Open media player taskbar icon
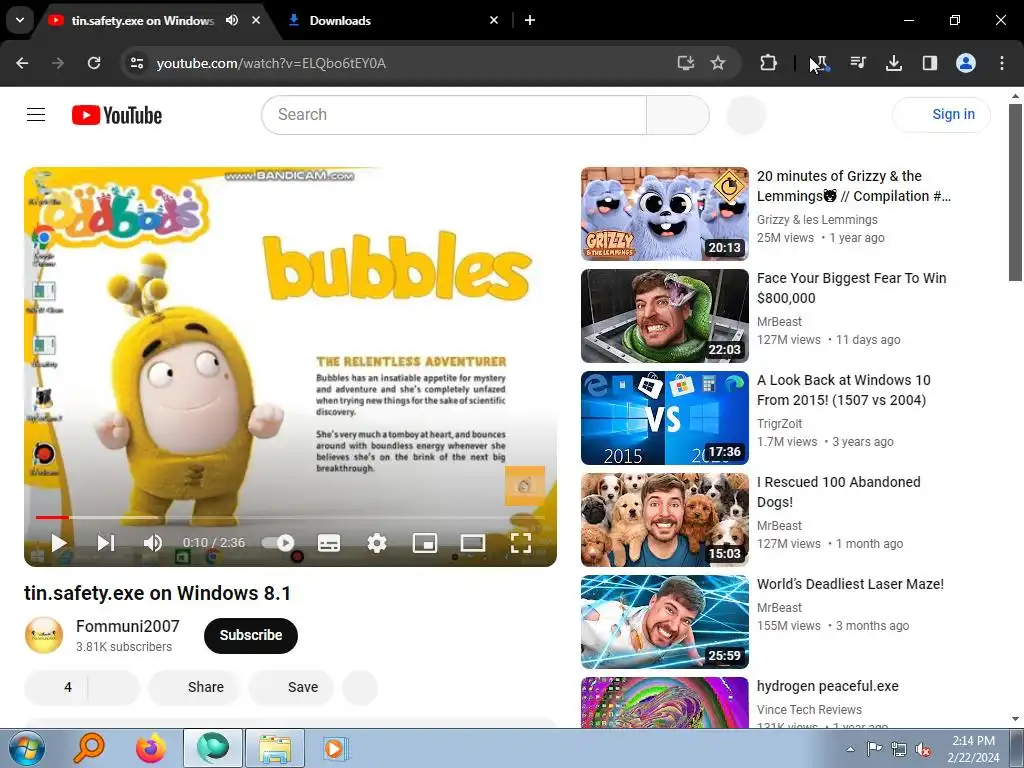The width and height of the screenshot is (1024, 768). [x=336, y=748]
